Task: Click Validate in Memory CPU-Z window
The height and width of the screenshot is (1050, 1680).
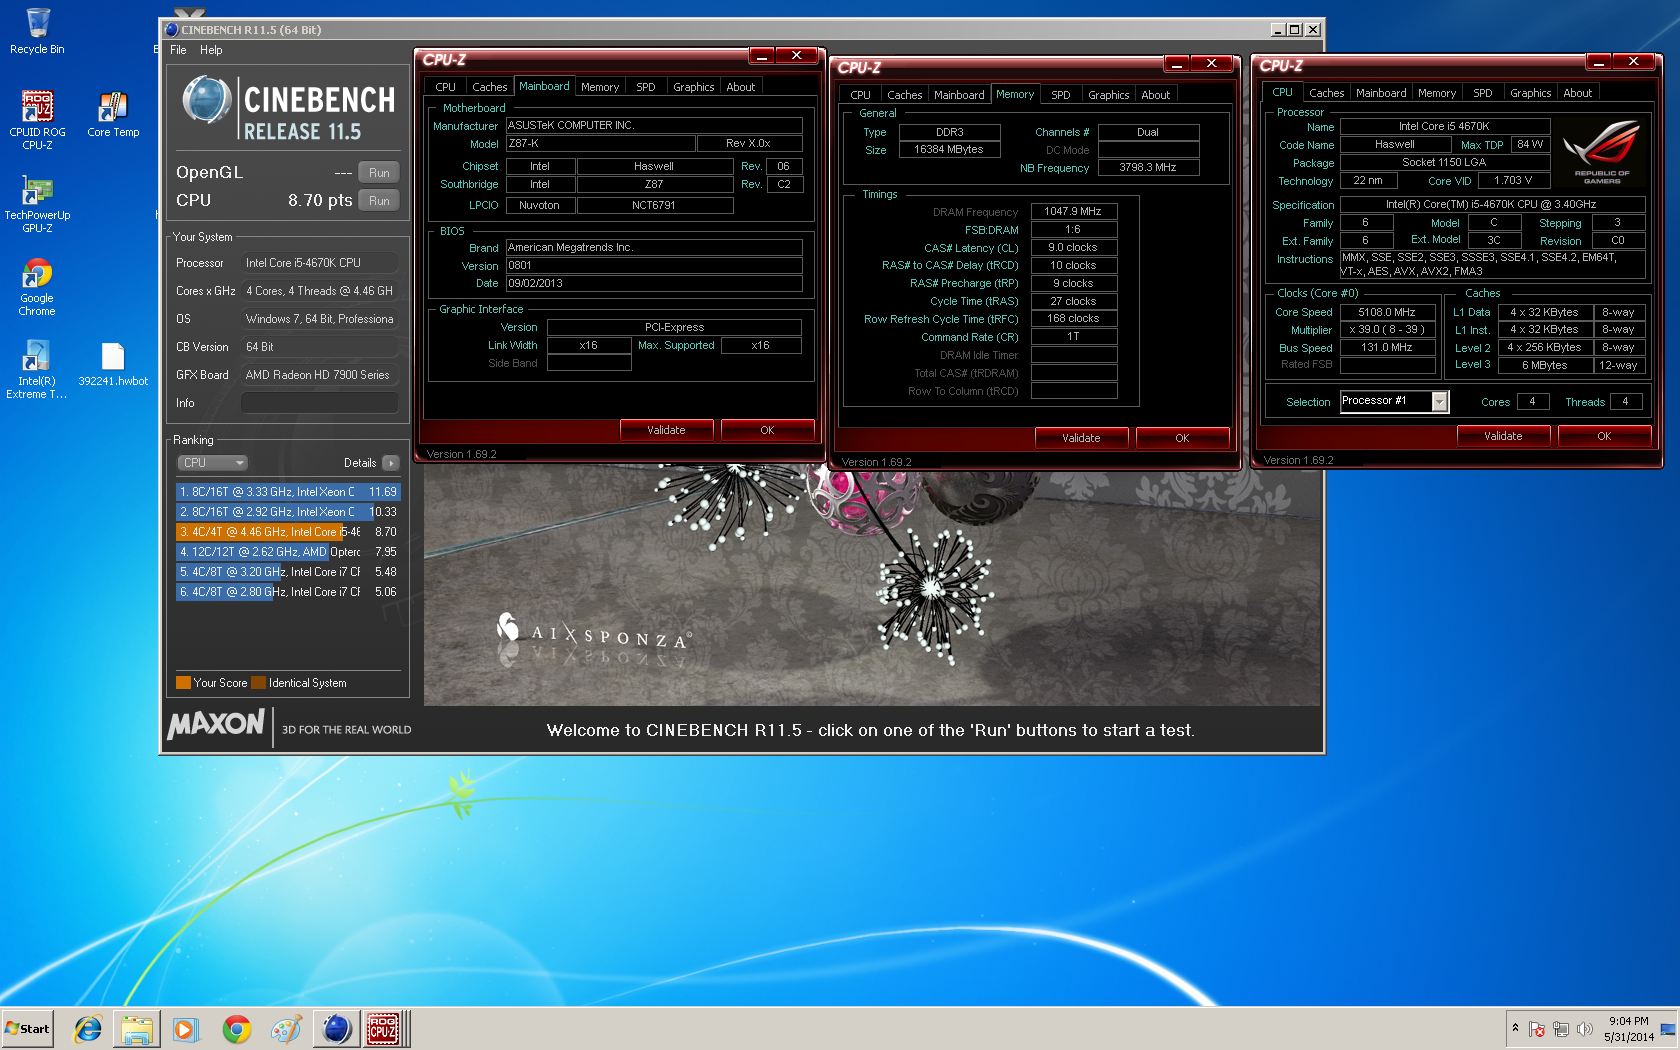Action: tap(1081, 438)
